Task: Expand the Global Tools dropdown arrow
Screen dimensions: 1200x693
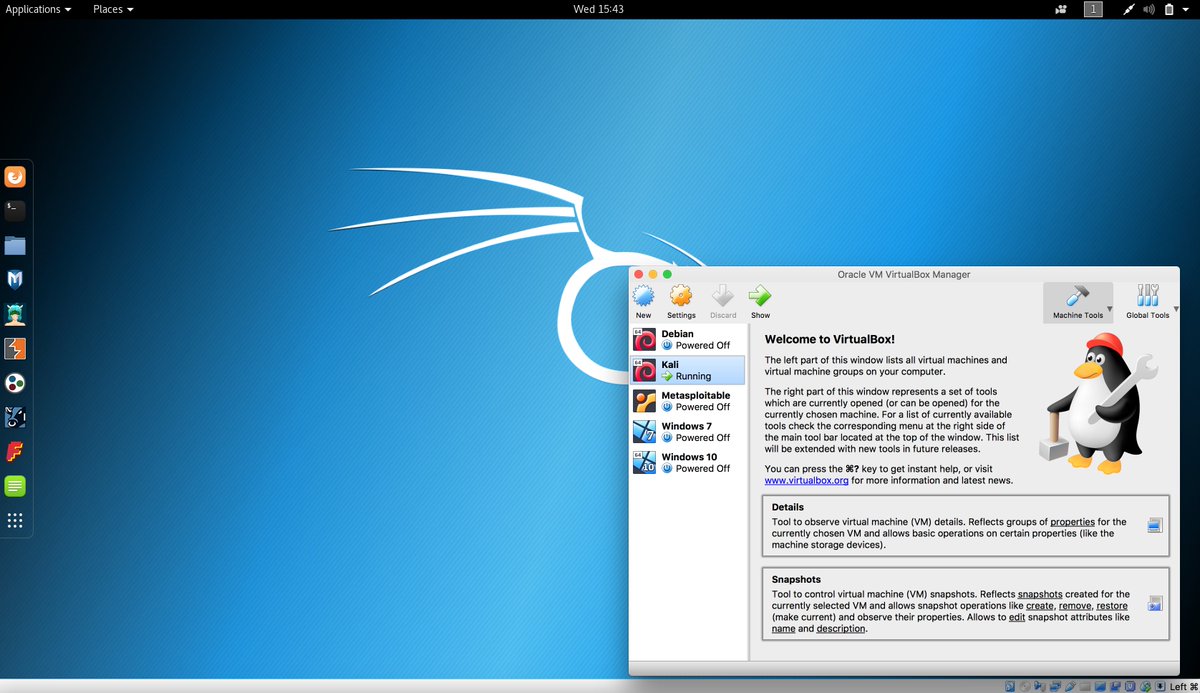Action: click(1175, 309)
